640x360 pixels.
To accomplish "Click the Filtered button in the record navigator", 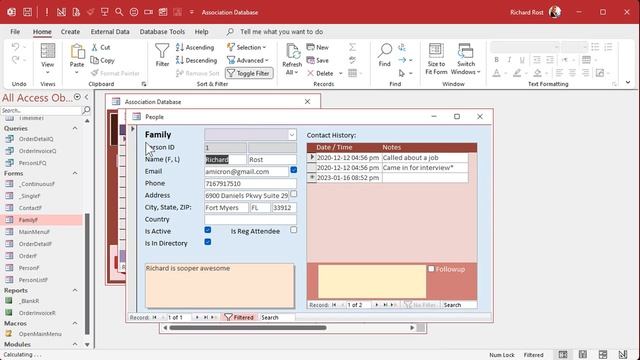I will coord(239,317).
